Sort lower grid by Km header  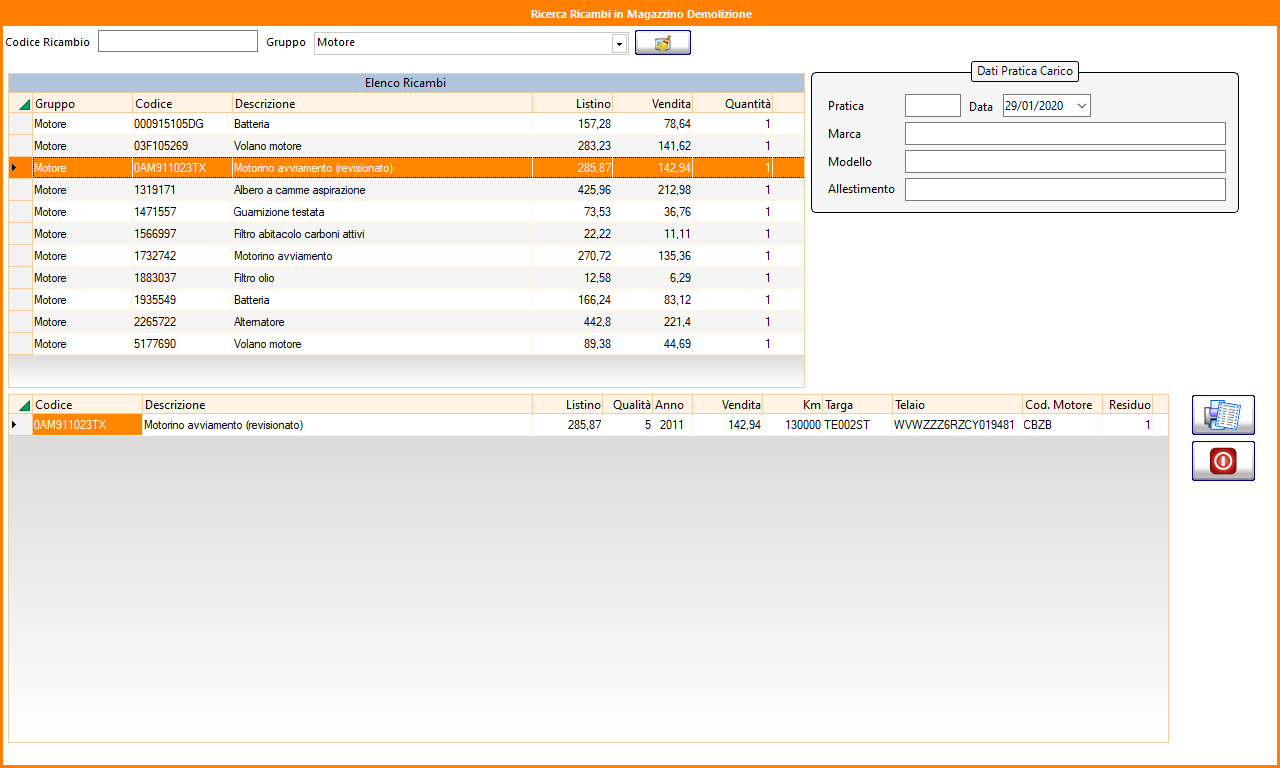point(792,405)
